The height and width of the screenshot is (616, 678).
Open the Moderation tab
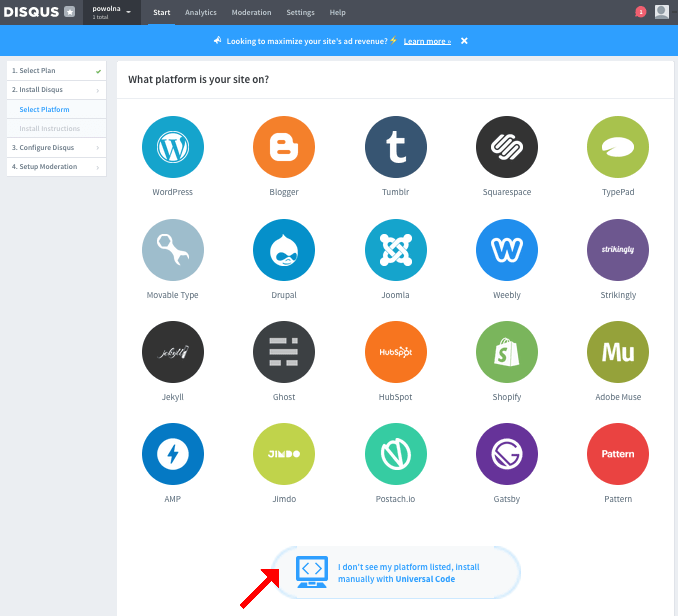[251, 13]
